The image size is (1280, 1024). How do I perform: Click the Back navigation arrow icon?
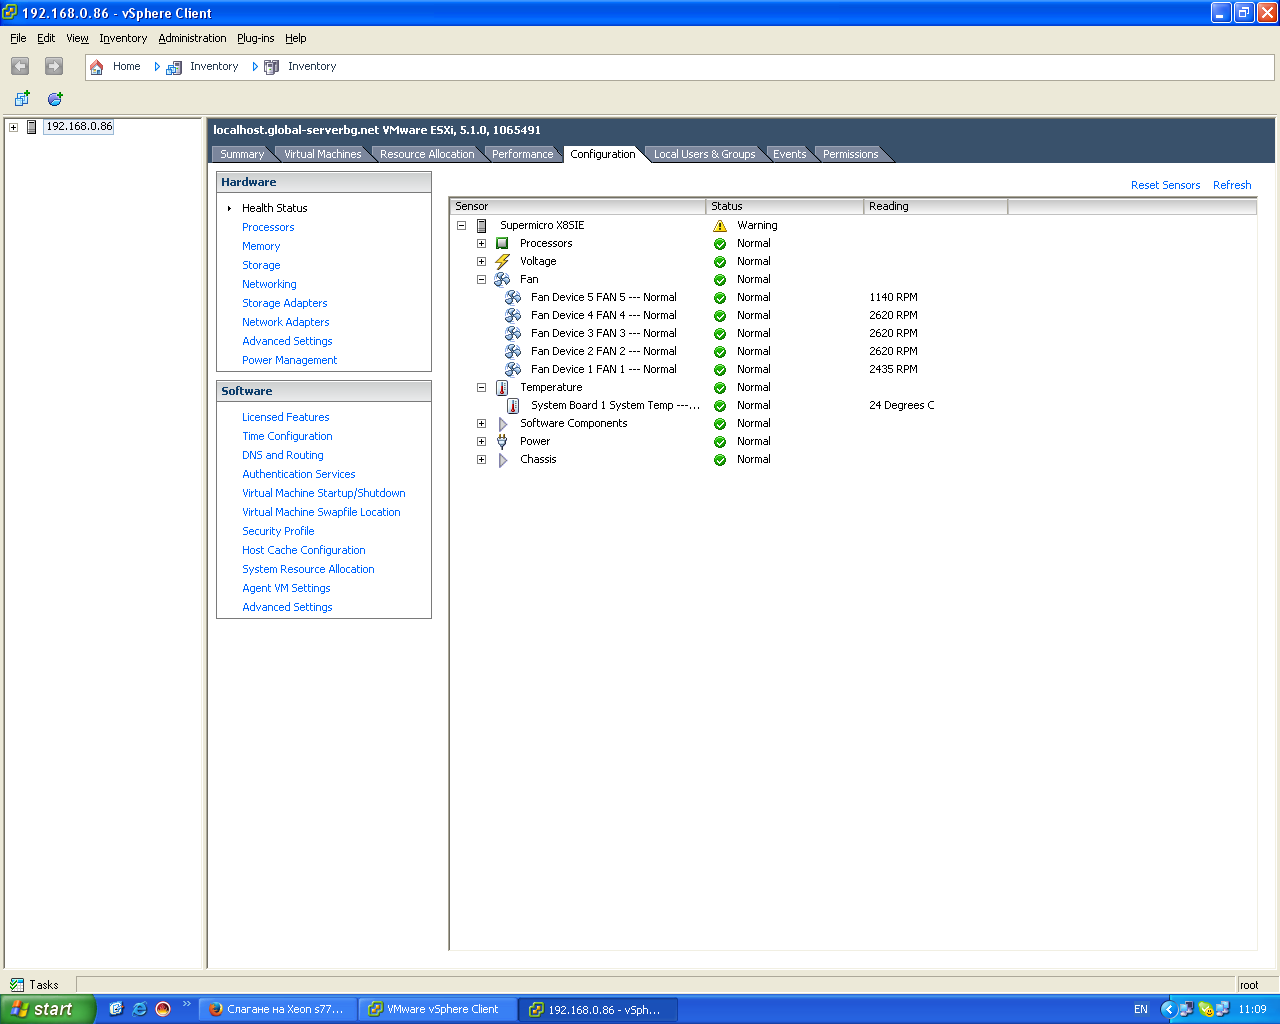coord(20,66)
